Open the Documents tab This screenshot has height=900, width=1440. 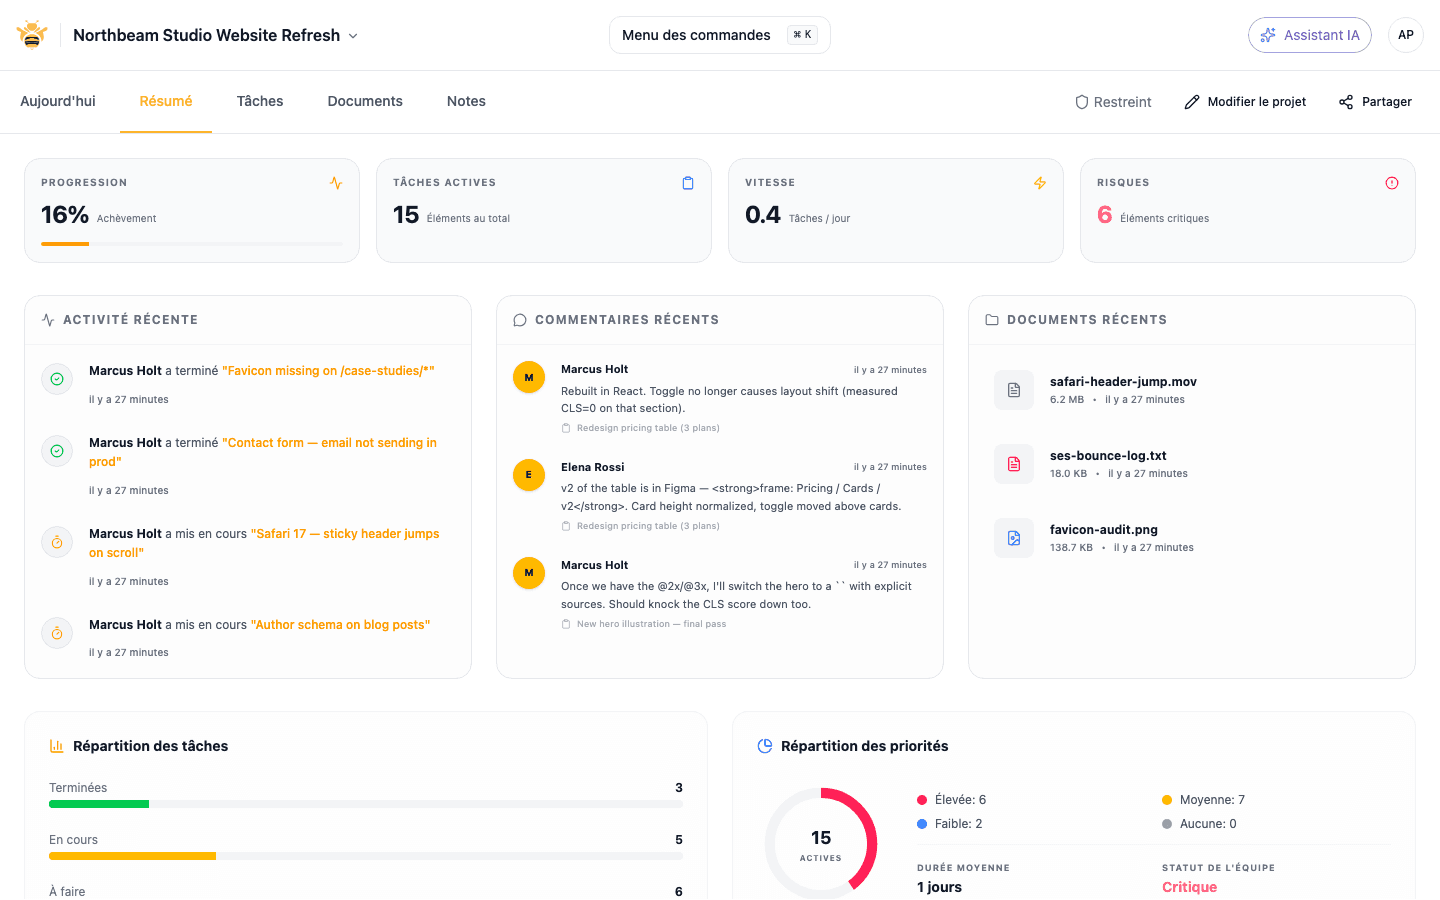[x=365, y=101]
